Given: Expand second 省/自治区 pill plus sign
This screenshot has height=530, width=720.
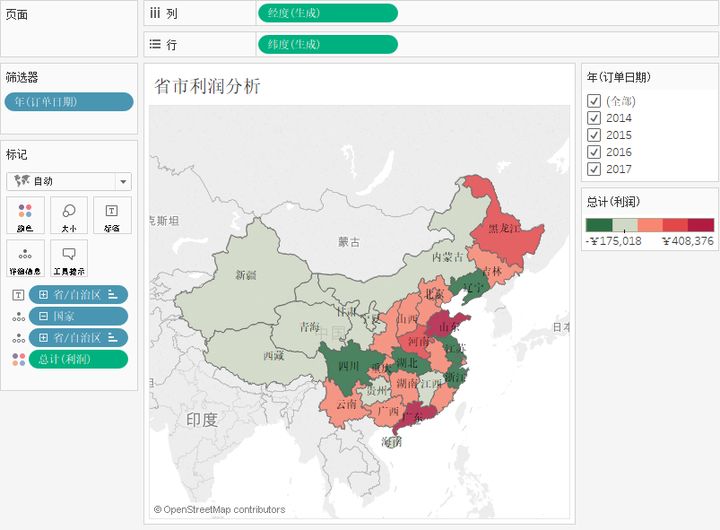Looking at the screenshot, I should click(43, 338).
